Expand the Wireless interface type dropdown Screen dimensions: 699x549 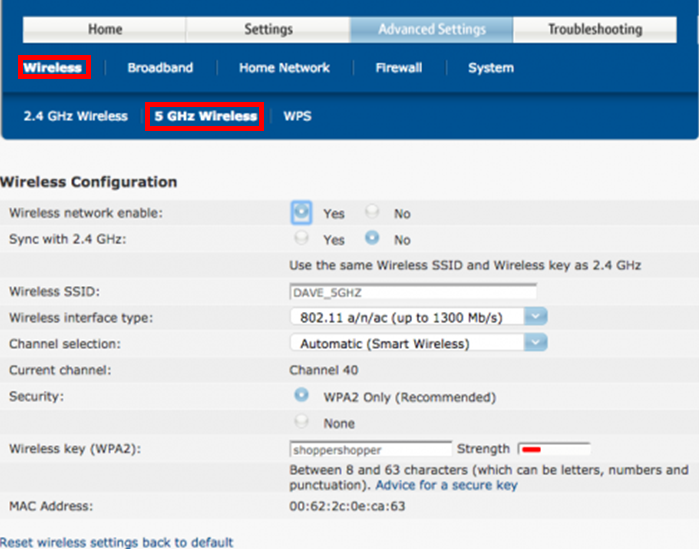(537, 317)
